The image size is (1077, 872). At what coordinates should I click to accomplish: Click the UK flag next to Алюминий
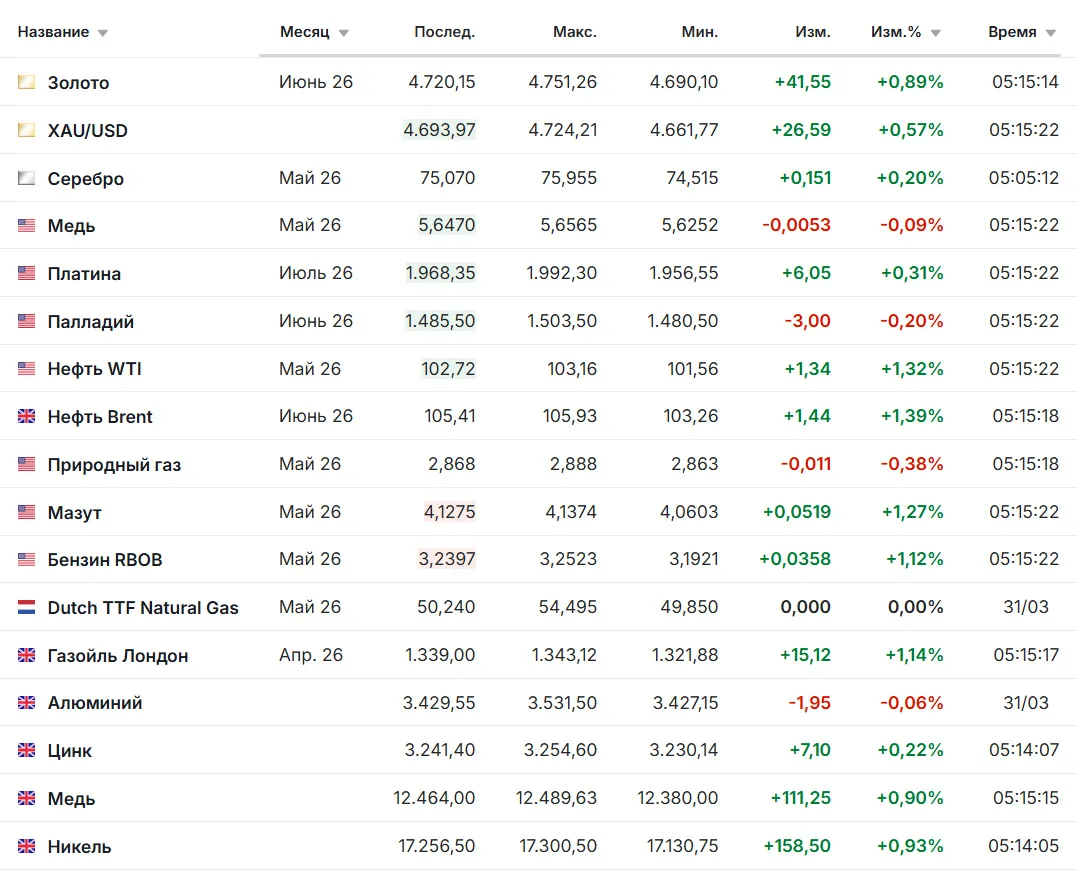[26, 702]
